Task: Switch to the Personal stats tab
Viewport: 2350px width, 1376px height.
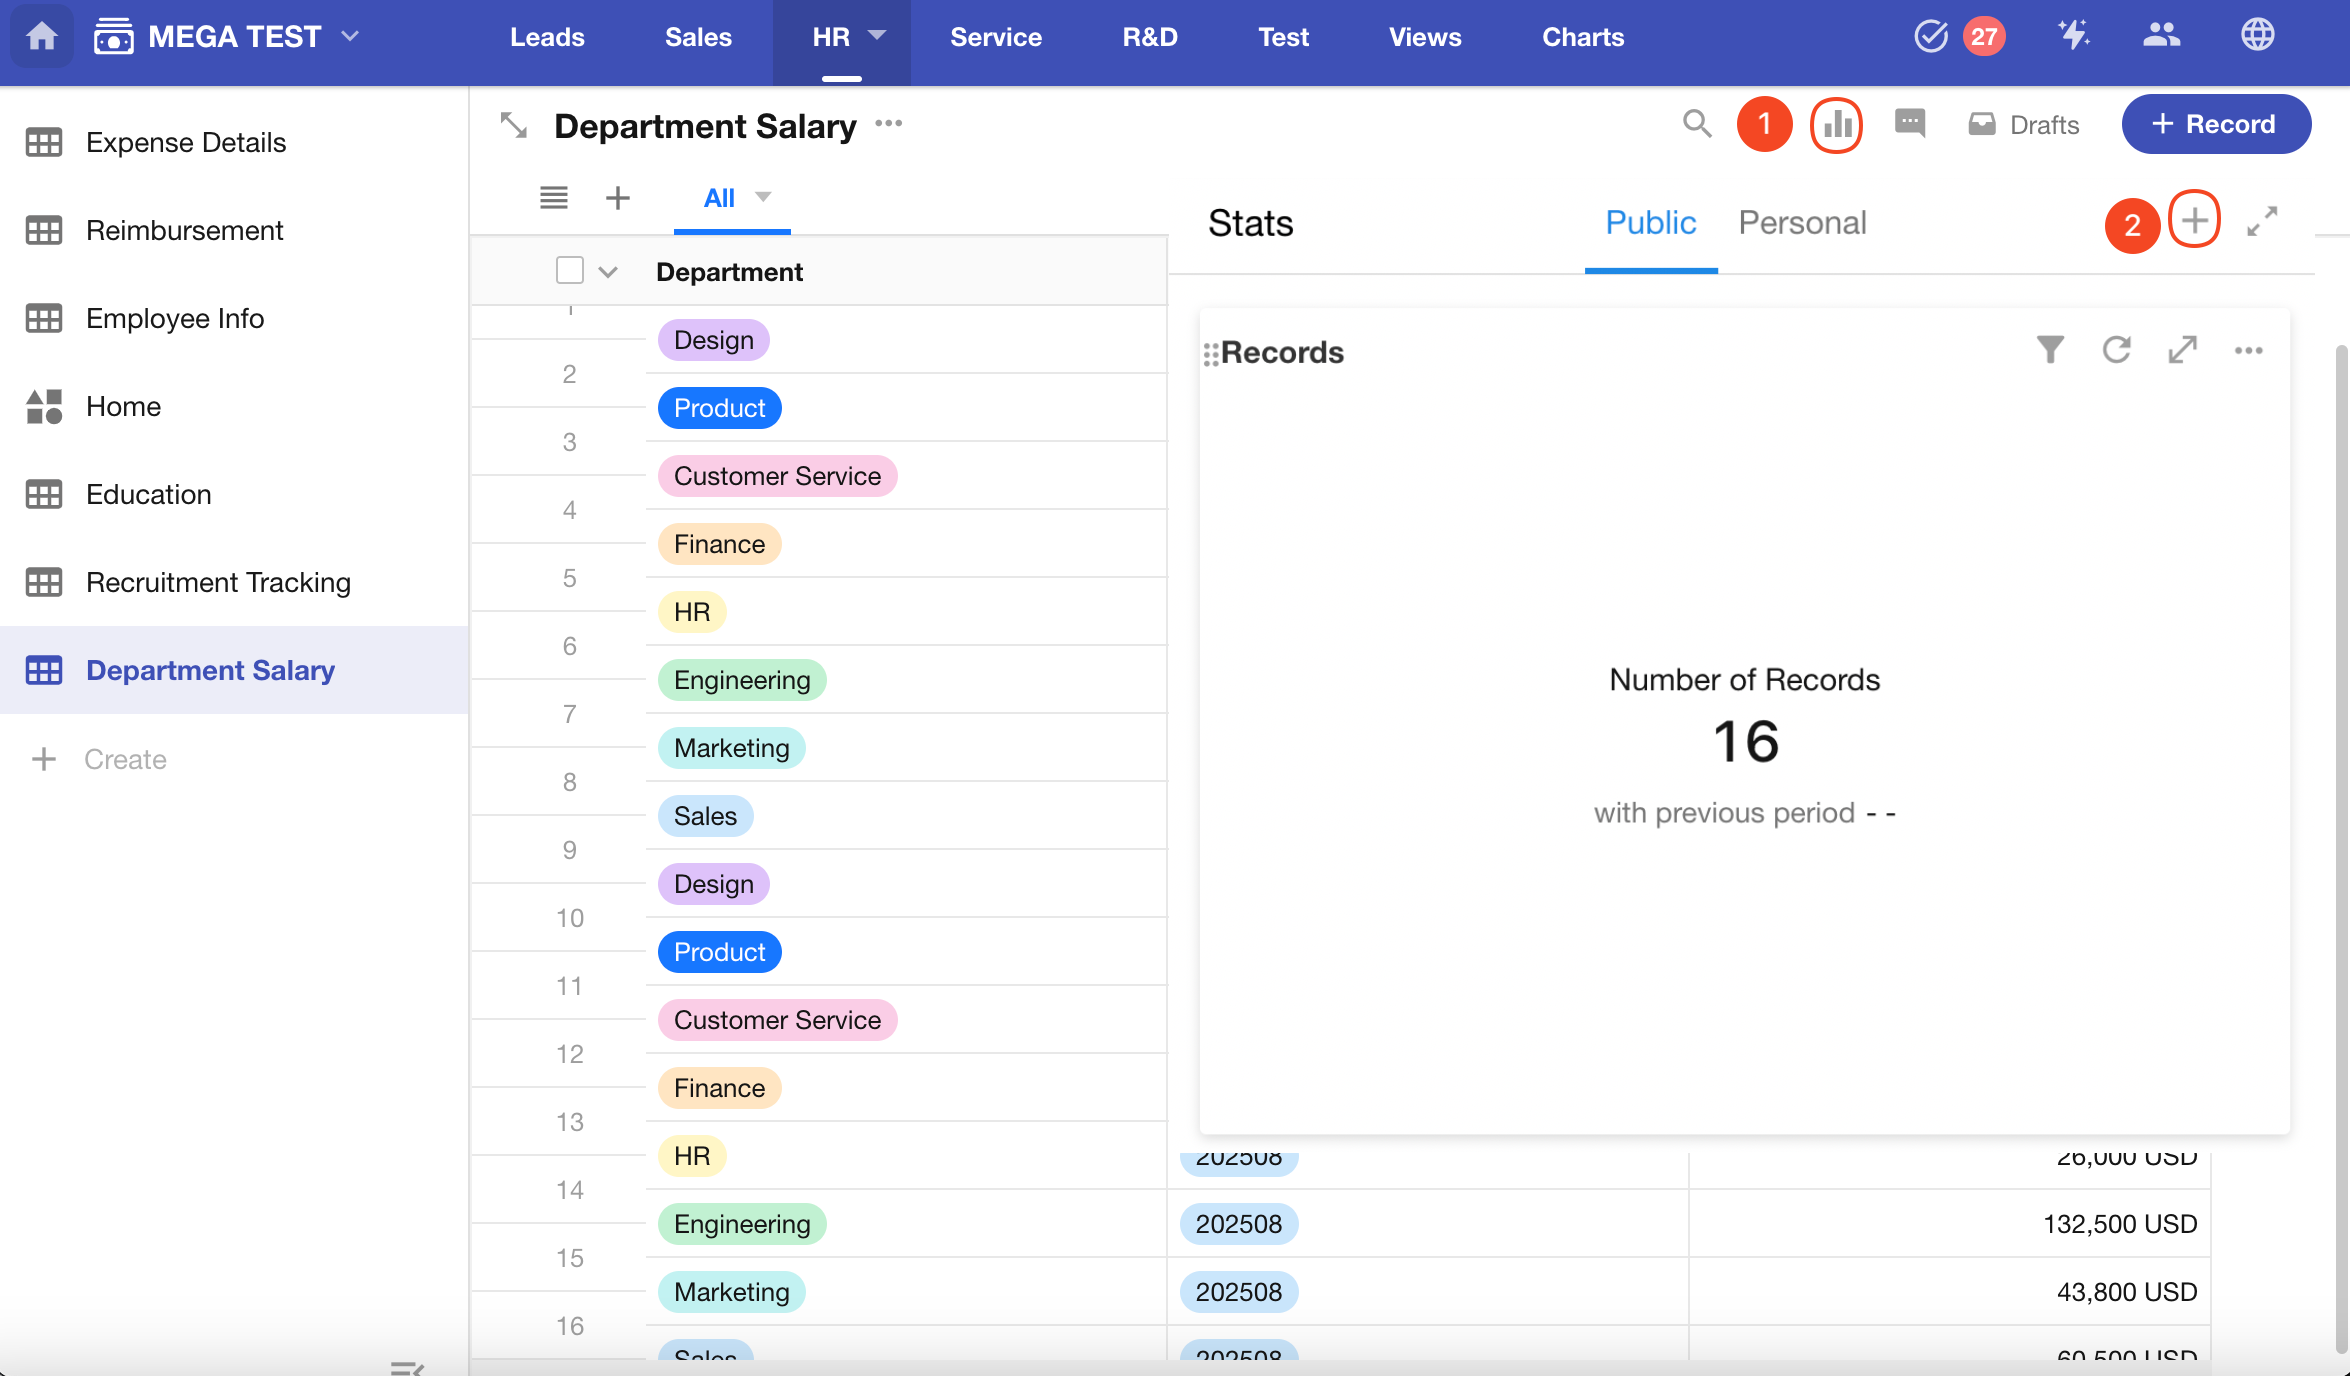Action: click(1802, 222)
